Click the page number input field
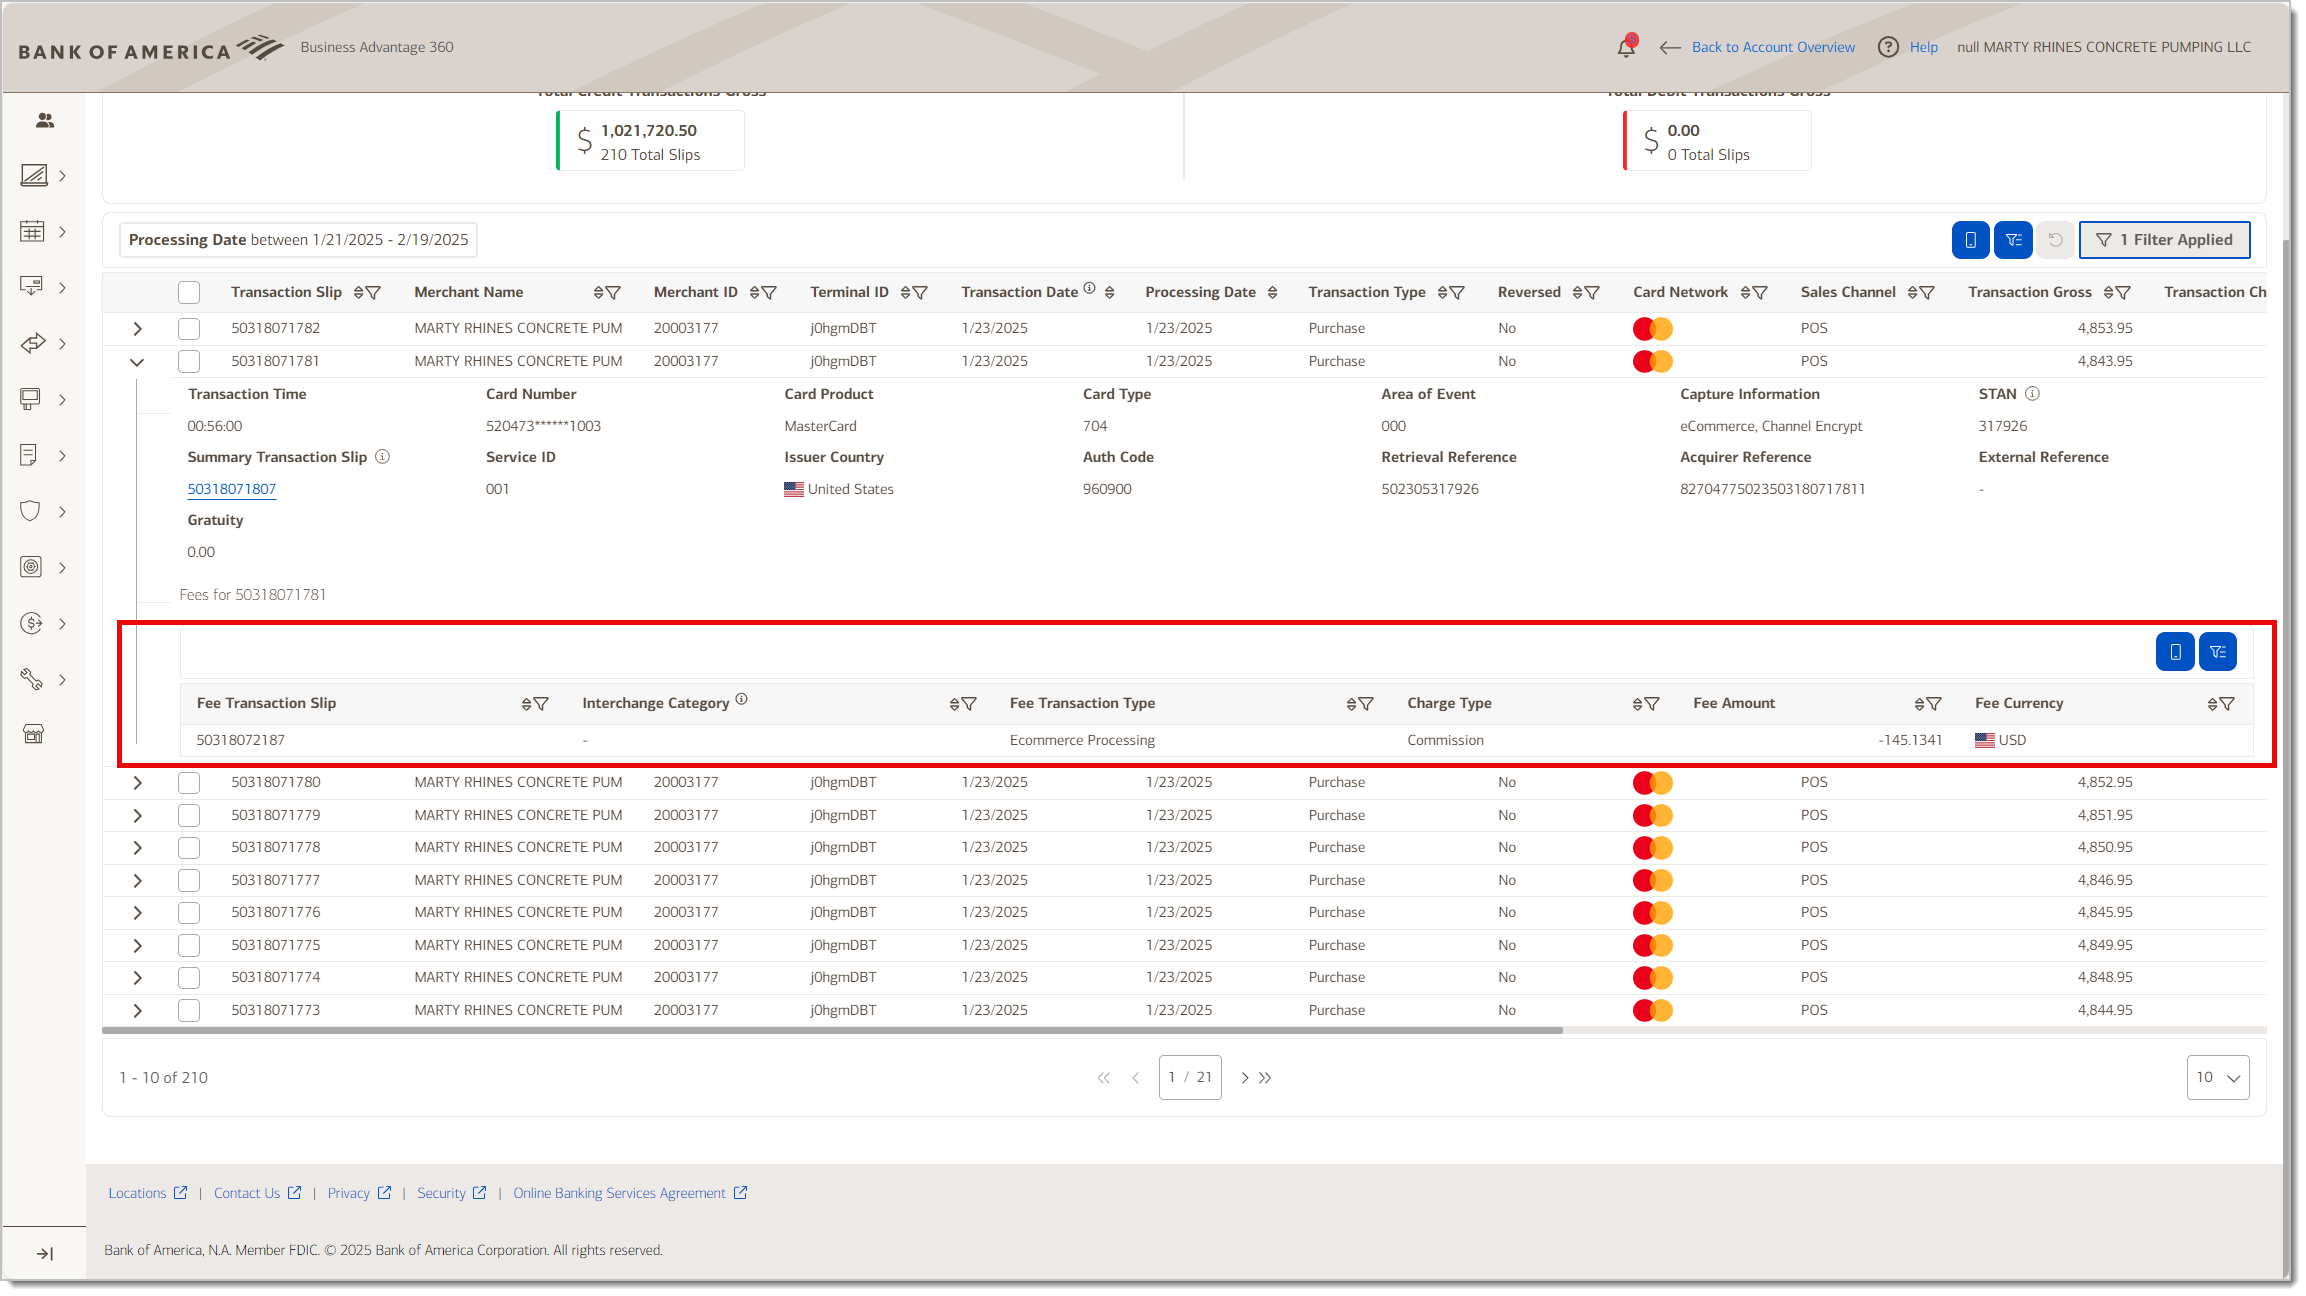 [1190, 1077]
